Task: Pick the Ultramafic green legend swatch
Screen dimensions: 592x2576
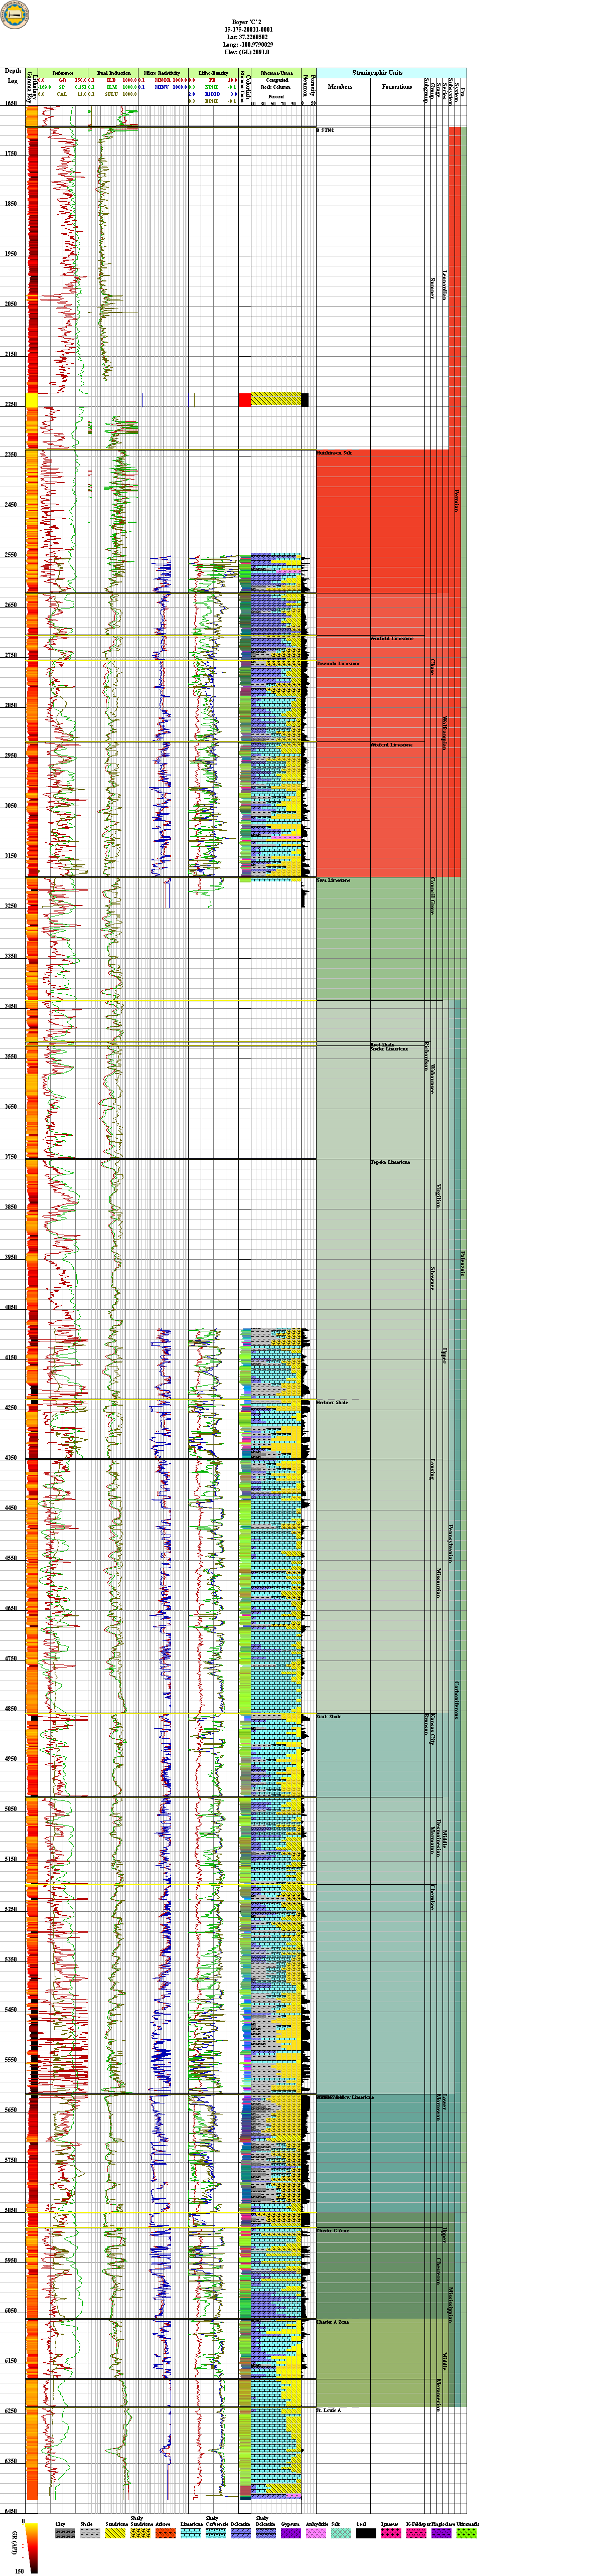Action: tap(466, 2533)
